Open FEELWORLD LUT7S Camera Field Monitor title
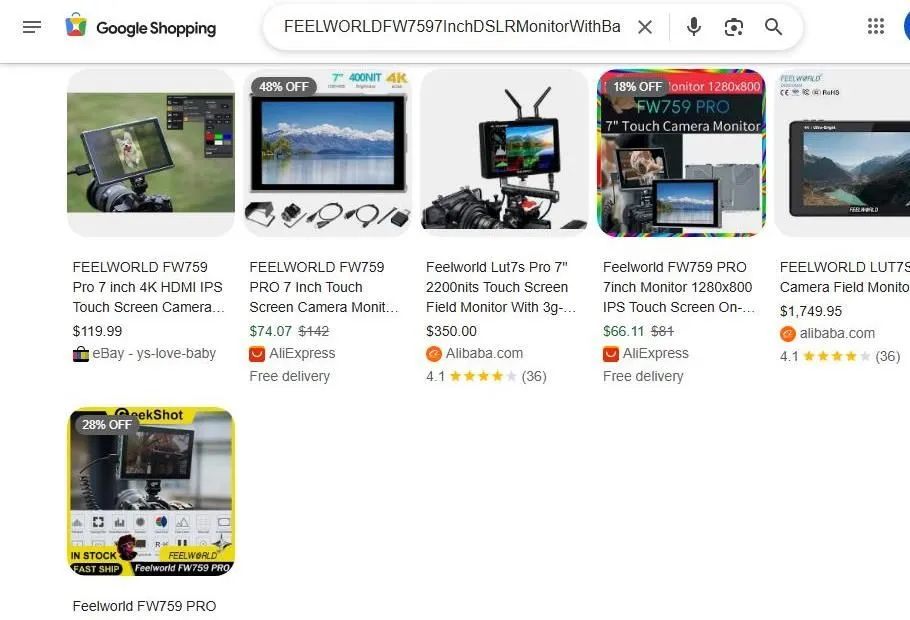This screenshot has width=910, height=620. [845, 277]
